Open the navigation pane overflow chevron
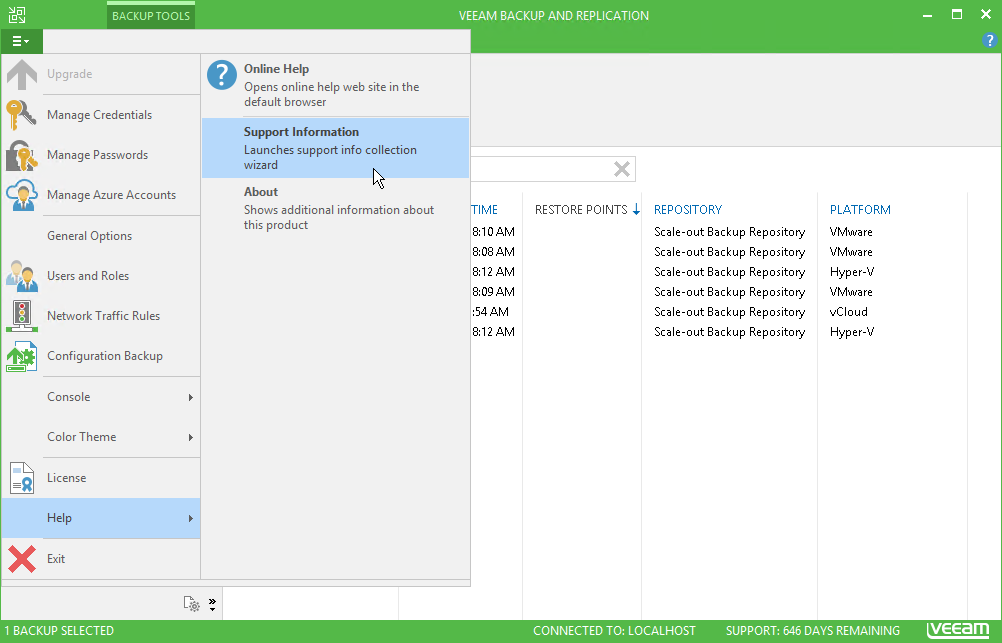1002x643 pixels. [x=212, y=604]
